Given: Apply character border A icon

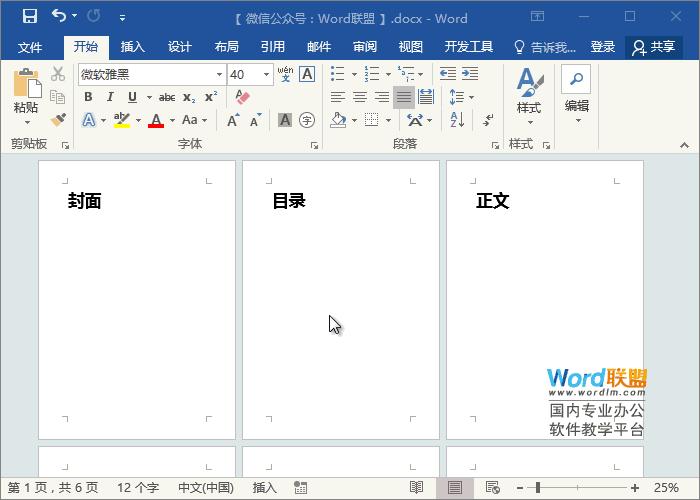Looking at the screenshot, I should coord(307,74).
